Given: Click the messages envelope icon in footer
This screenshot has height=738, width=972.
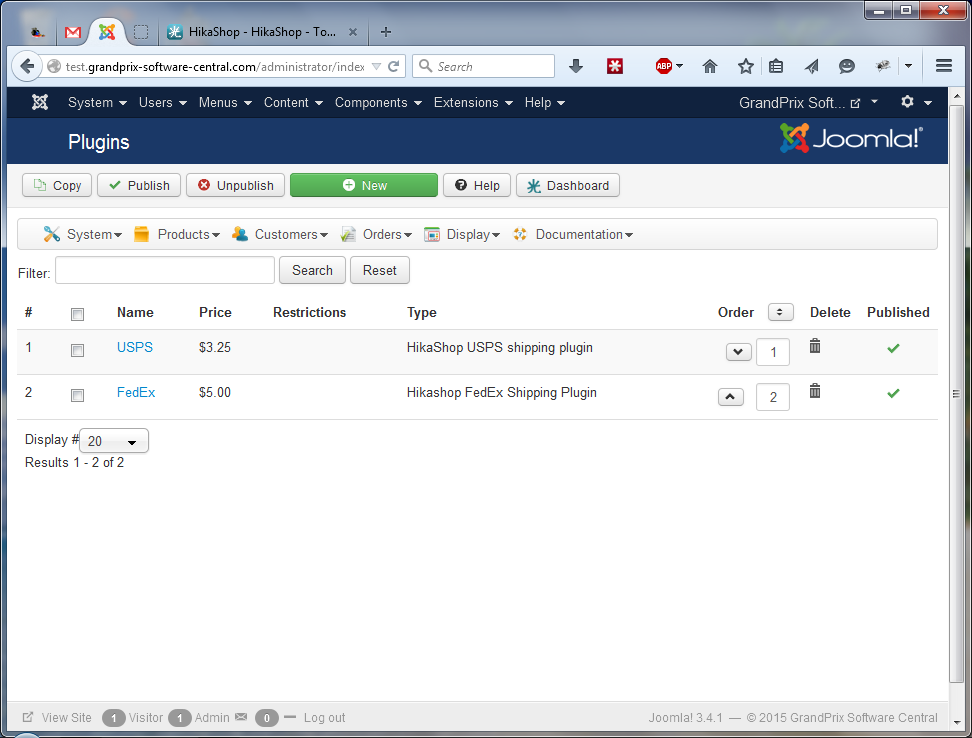Looking at the screenshot, I should (x=241, y=717).
